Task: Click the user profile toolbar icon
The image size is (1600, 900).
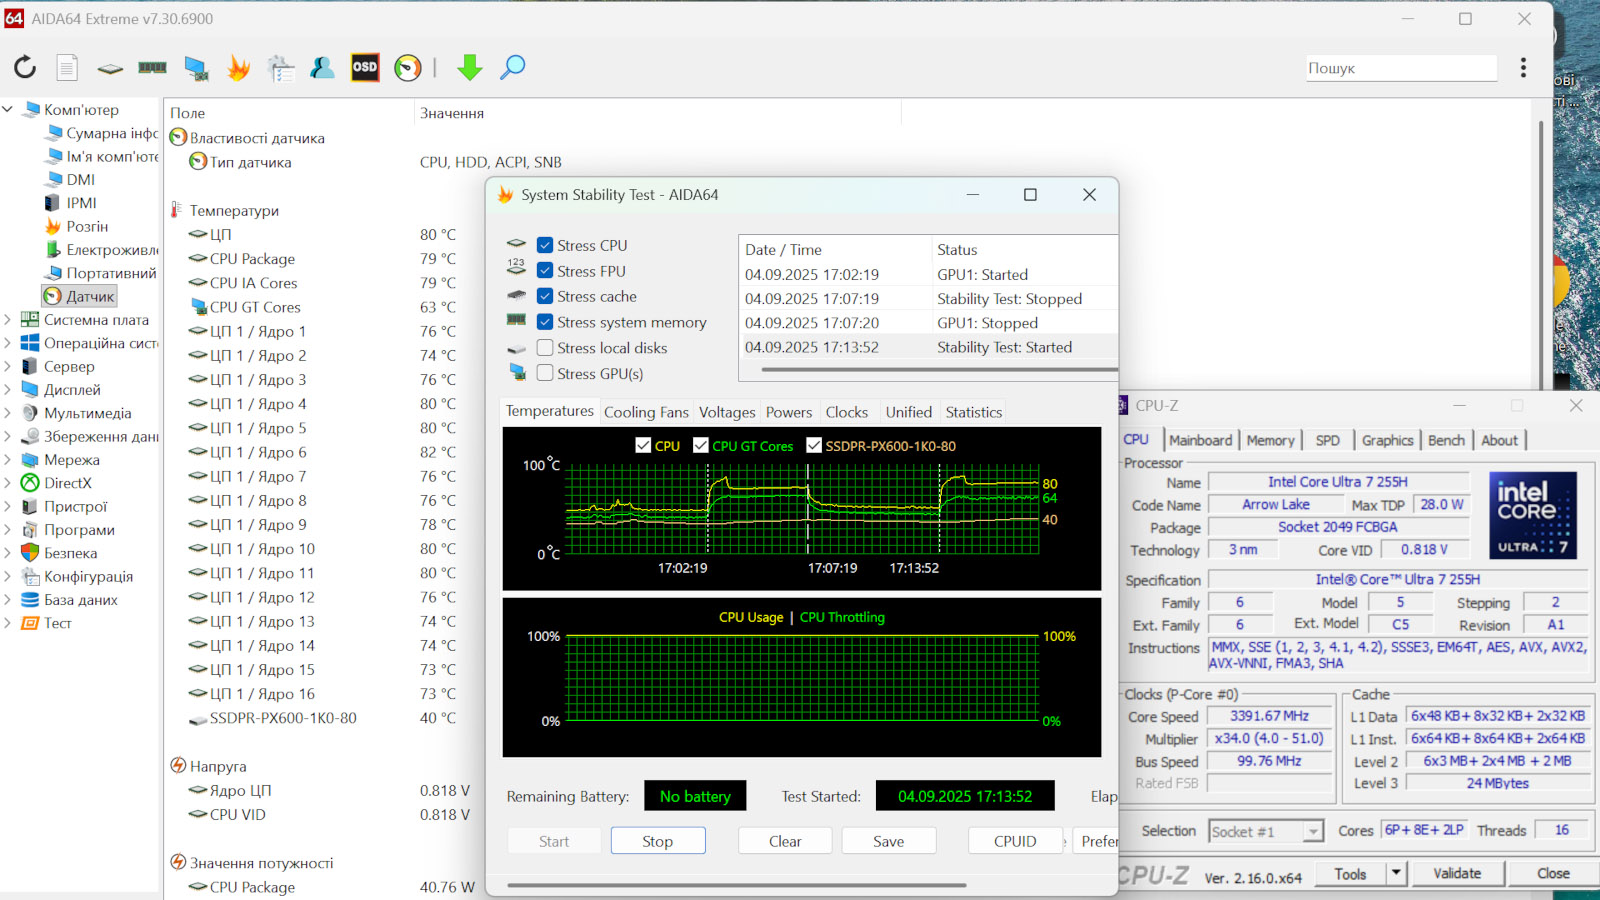Action: (x=322, y=67)
